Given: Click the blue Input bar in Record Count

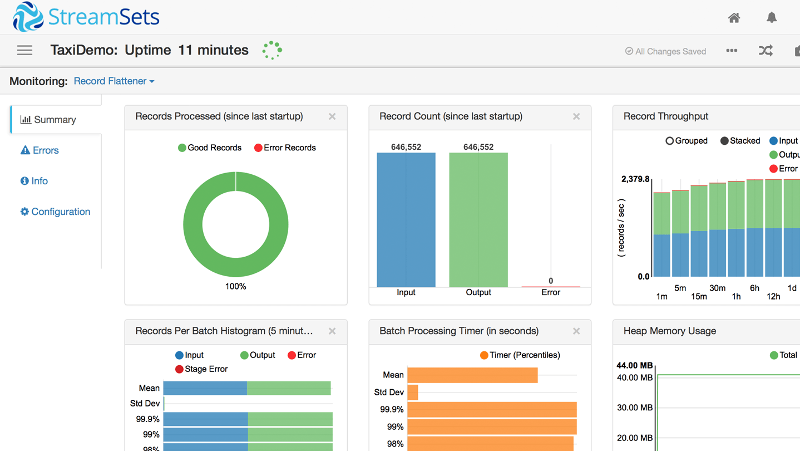Looking at the screenshot, I should point(405,220).
